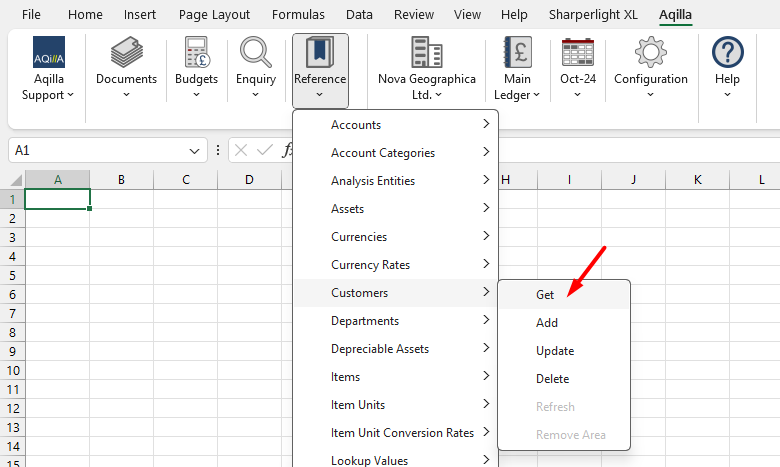The width and height of the screenshot is (780, 467).
Task: Select Update in the Customers submenu
Action: 555,351
